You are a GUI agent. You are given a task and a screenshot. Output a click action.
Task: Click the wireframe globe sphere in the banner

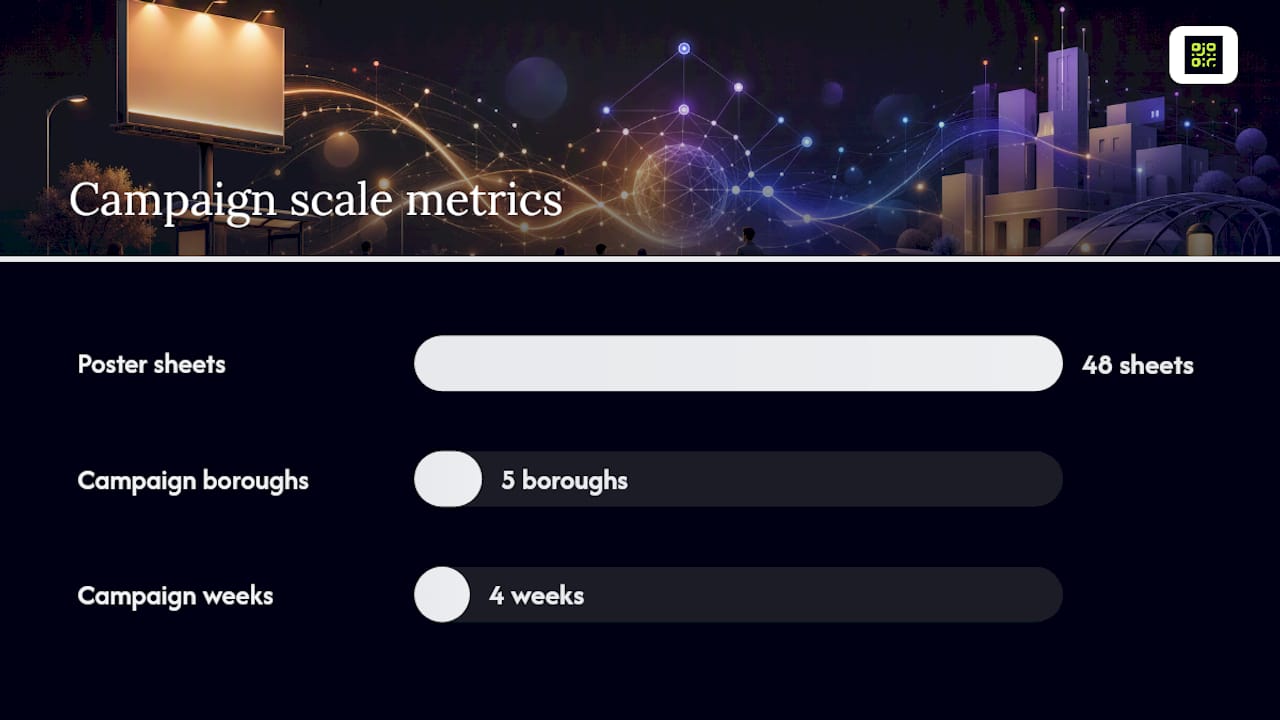(x=681, y=185)
